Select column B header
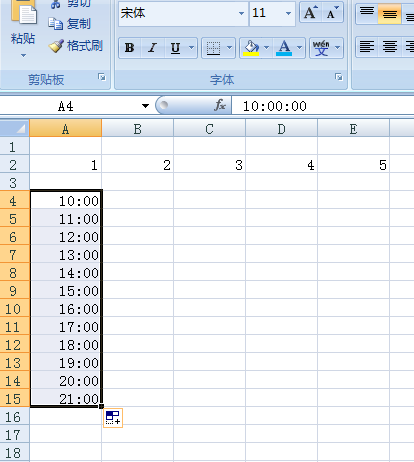 pos(137,129)
